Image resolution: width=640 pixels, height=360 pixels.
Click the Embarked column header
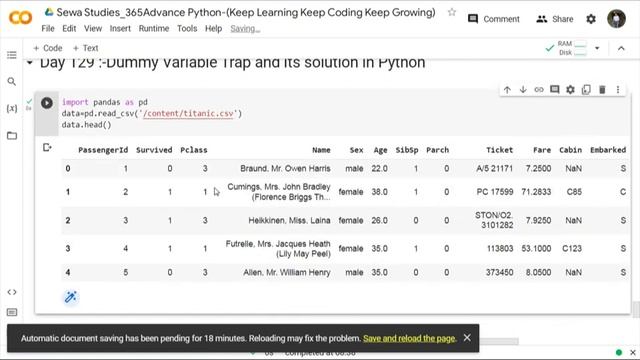coord(608,150)
